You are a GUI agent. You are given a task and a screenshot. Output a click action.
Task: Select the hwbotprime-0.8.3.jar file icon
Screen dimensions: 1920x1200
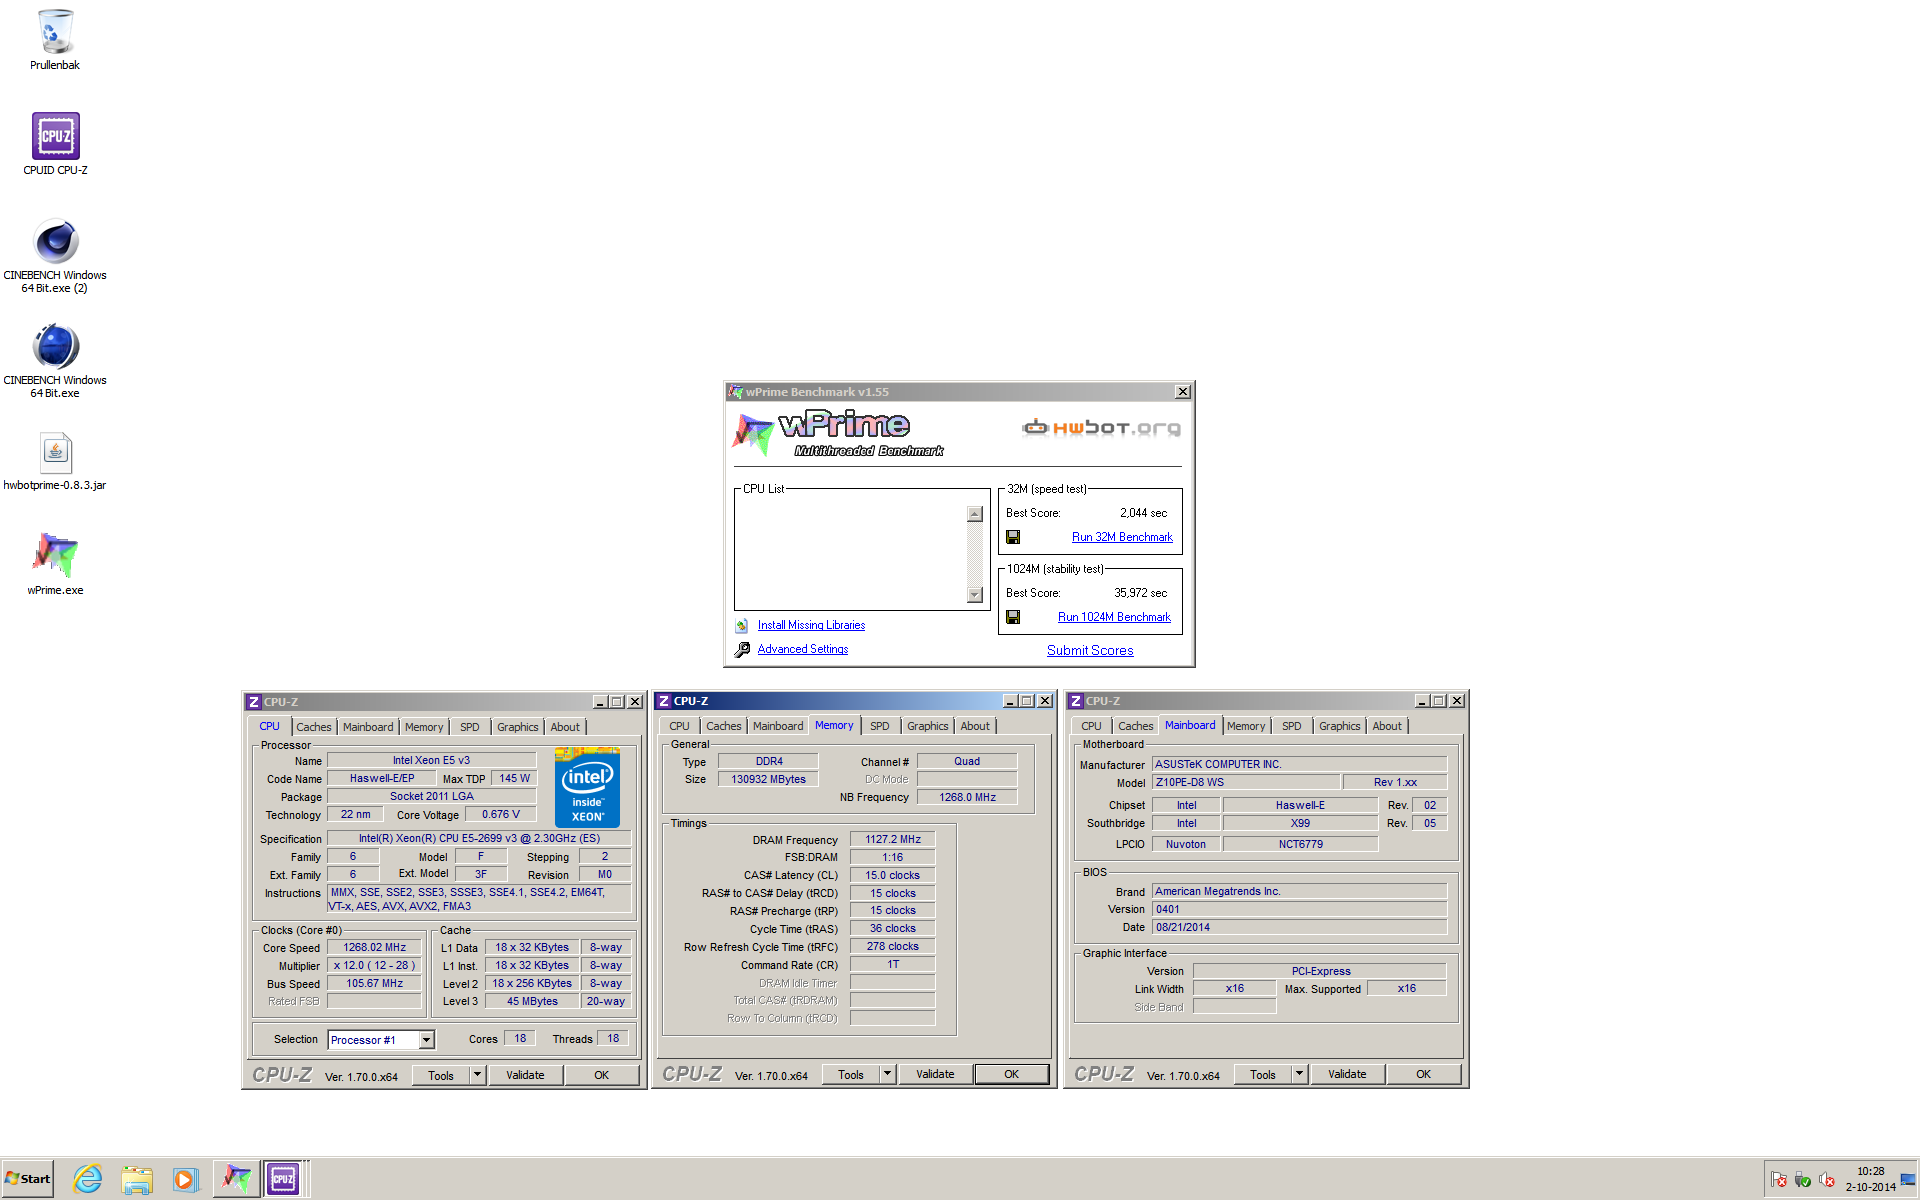(x=55, y=460)
